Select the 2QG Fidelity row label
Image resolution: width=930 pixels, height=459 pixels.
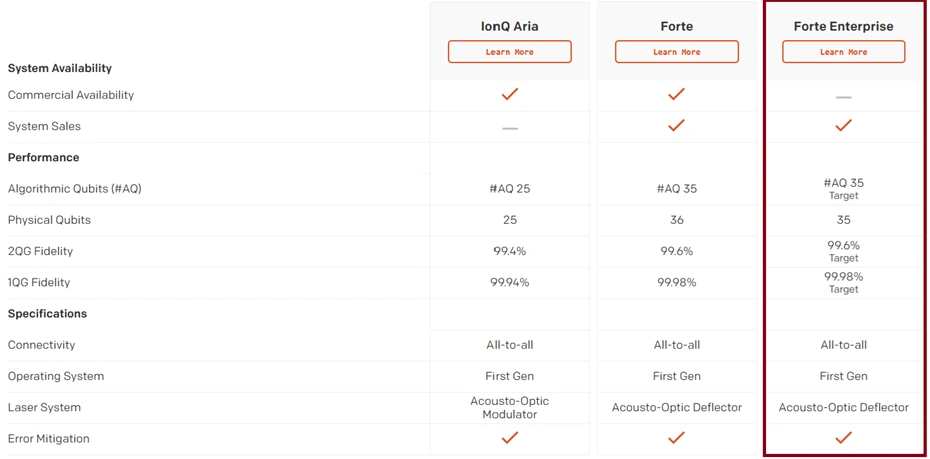click(x=40, y=251)
